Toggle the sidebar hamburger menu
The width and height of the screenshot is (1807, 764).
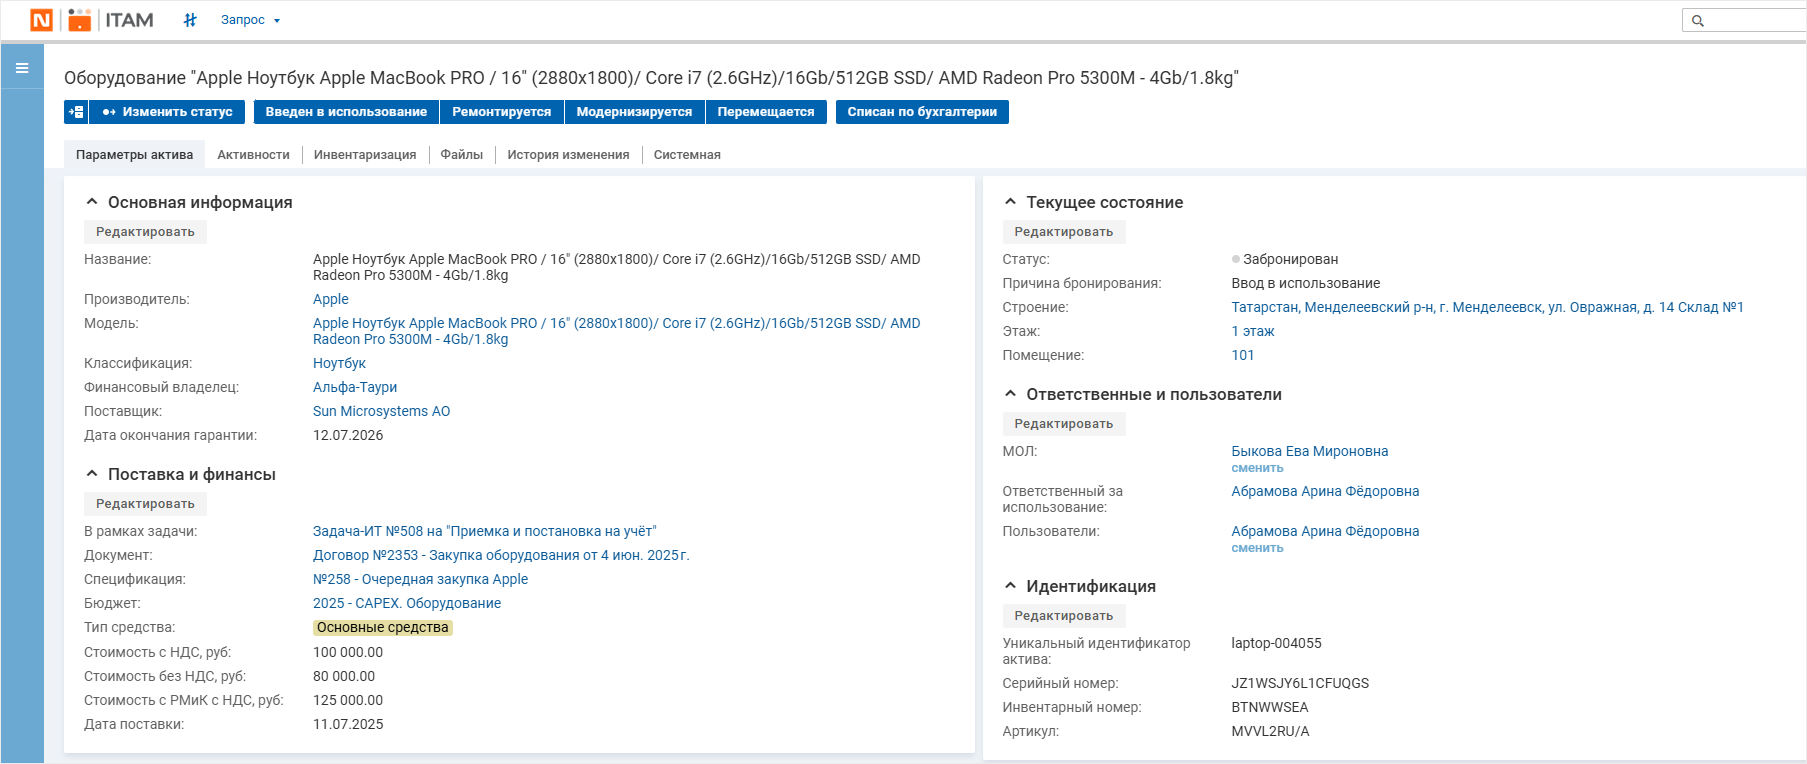[x=22, y=68]
